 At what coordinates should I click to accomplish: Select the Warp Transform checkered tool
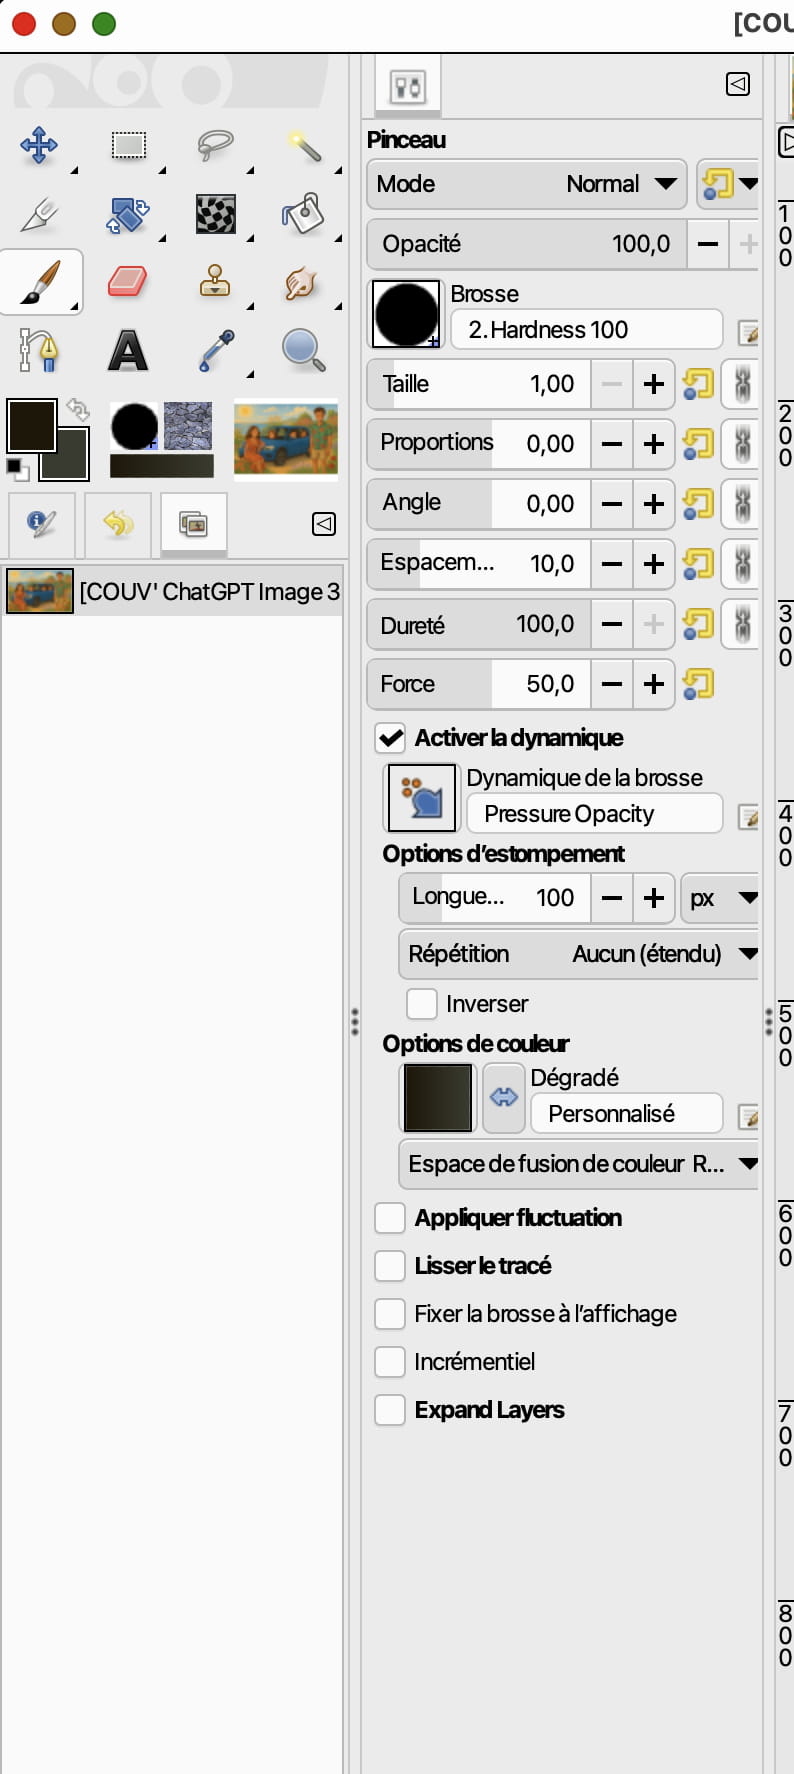click(215, 214)
